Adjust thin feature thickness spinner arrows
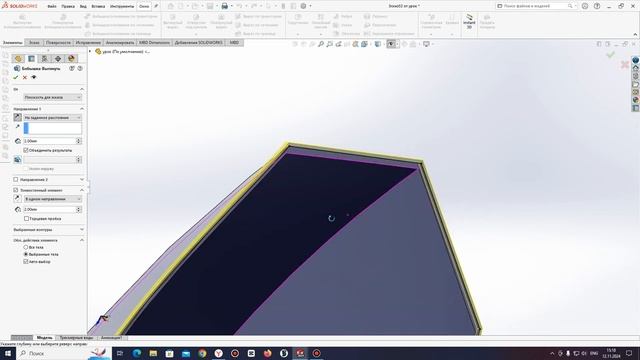 tap(79, 209)
